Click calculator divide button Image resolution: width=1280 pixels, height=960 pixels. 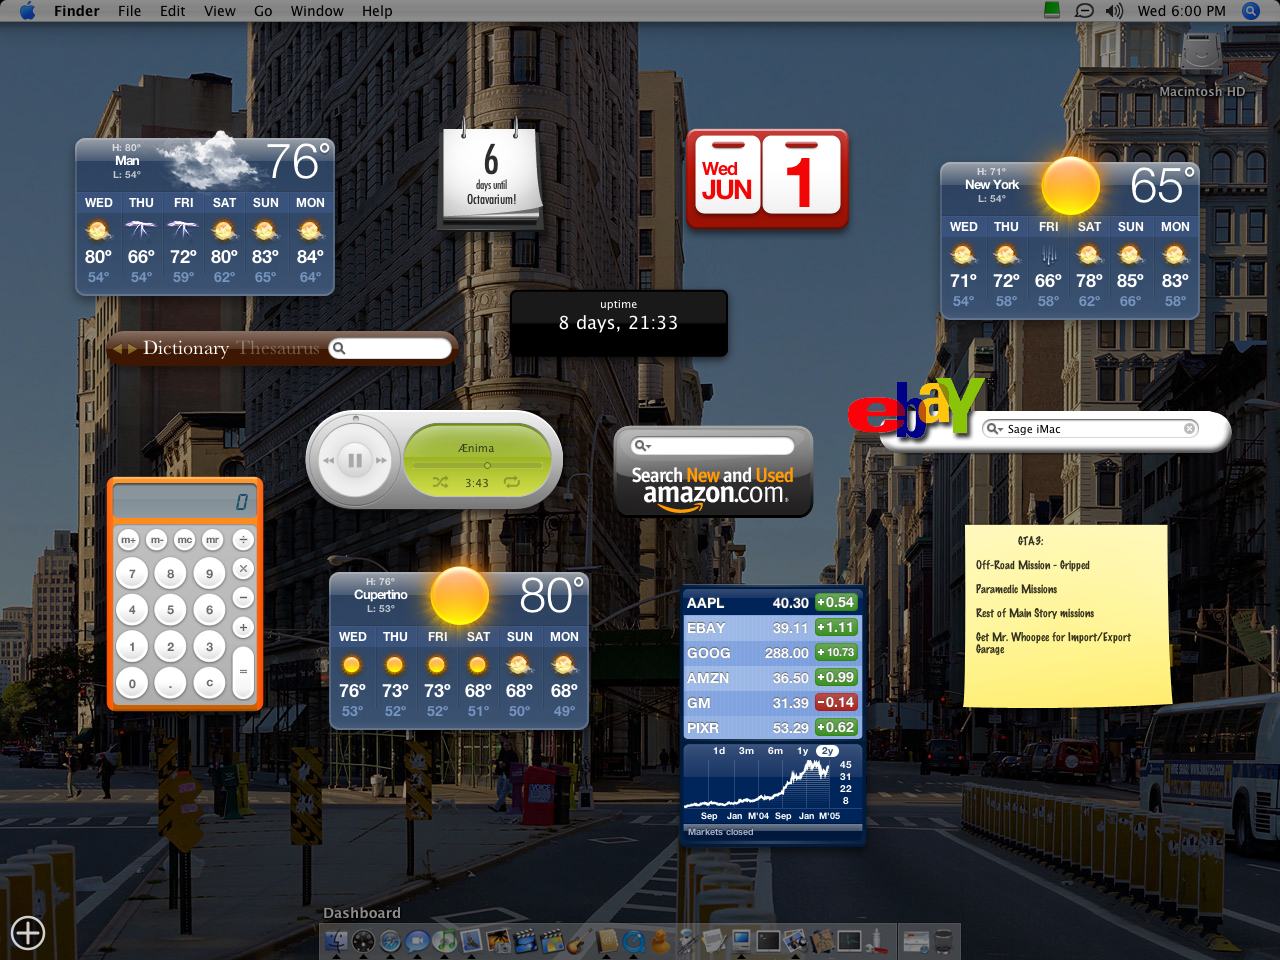(x=242, y=540)
